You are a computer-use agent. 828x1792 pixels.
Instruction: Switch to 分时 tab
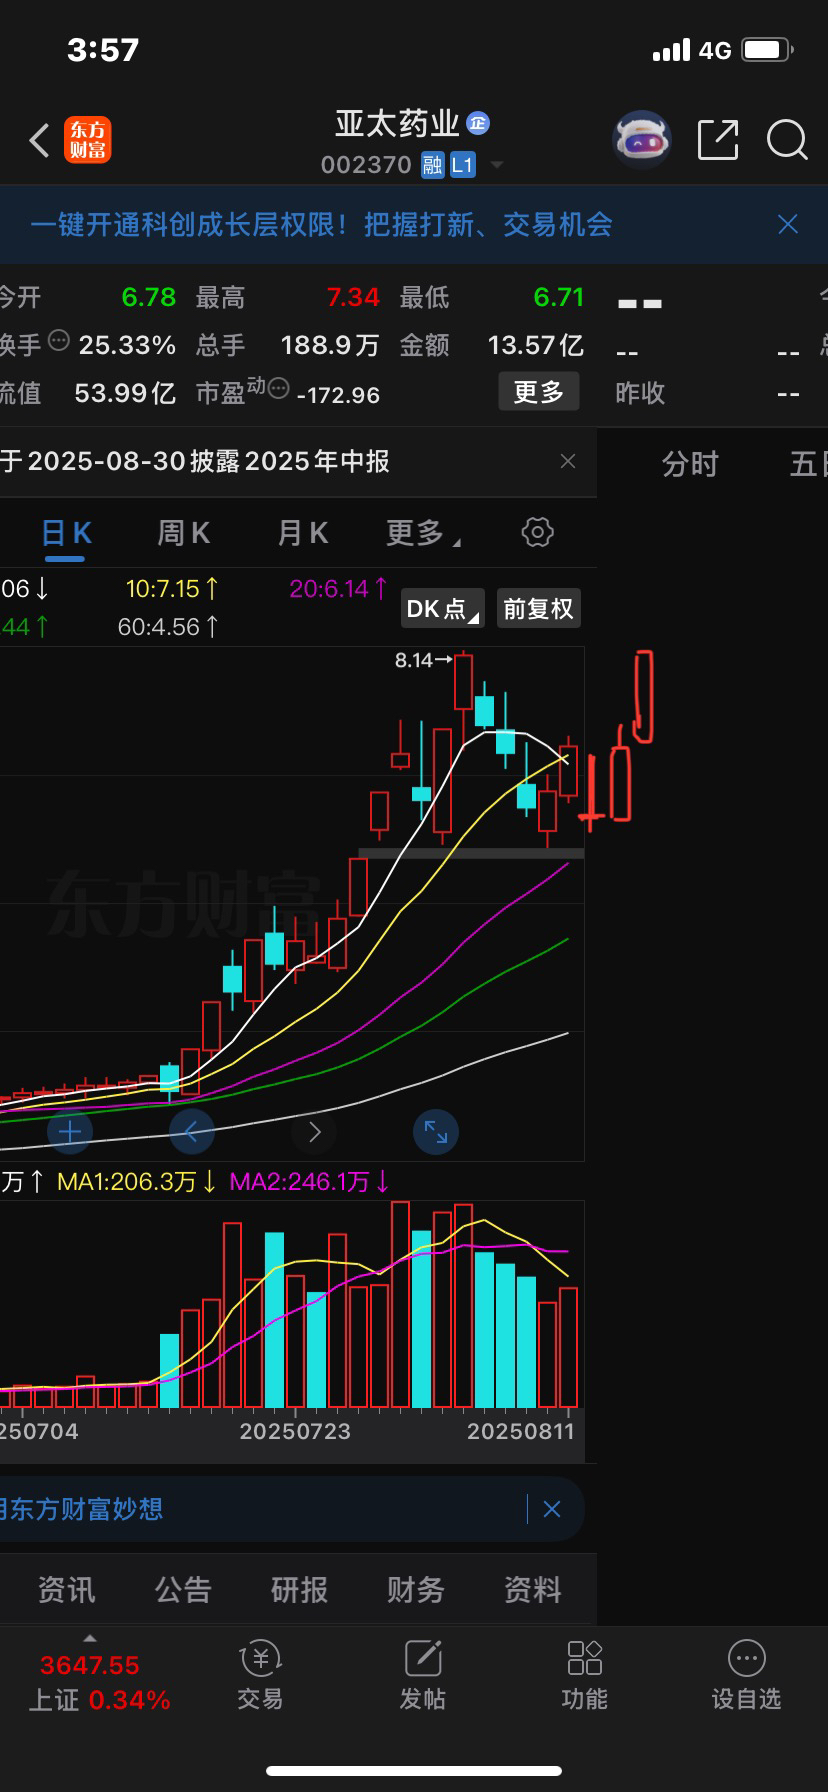(x=690, y=464)
